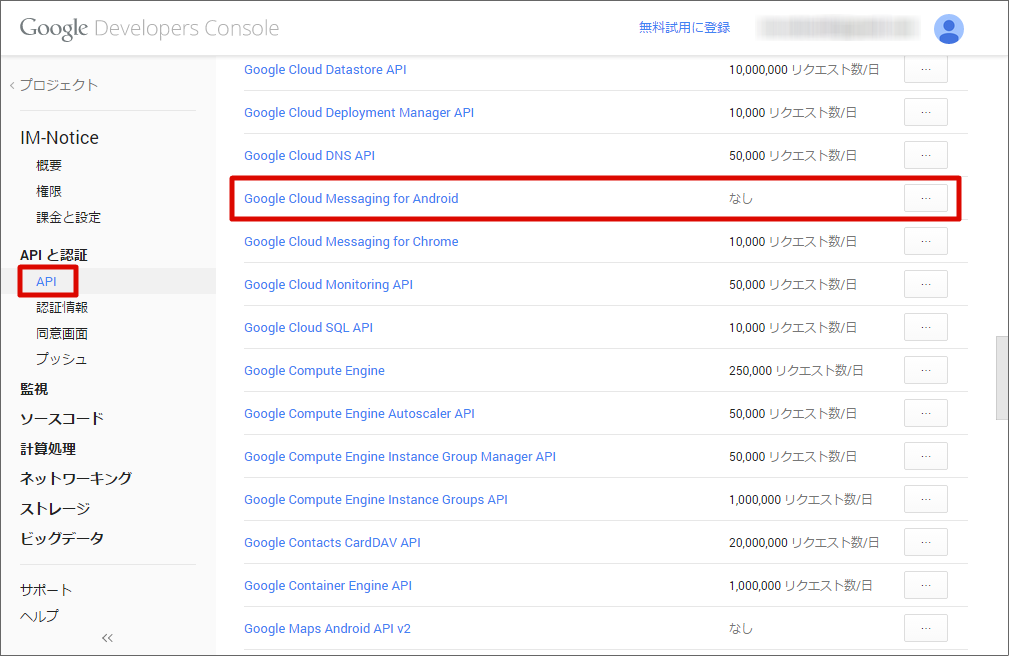Screen dimensions: 1009x656
Task: Click the 250,000 リクエスト数/日 quota text
Action: [796, 371]
